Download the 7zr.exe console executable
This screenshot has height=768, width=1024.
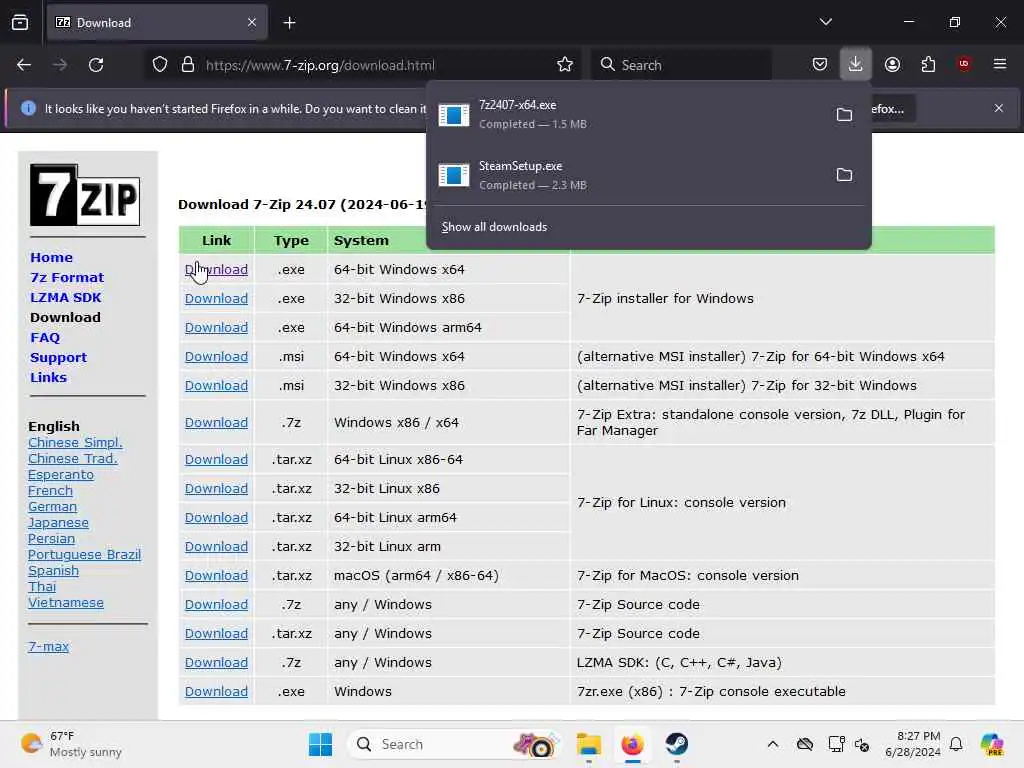point(216,692)
